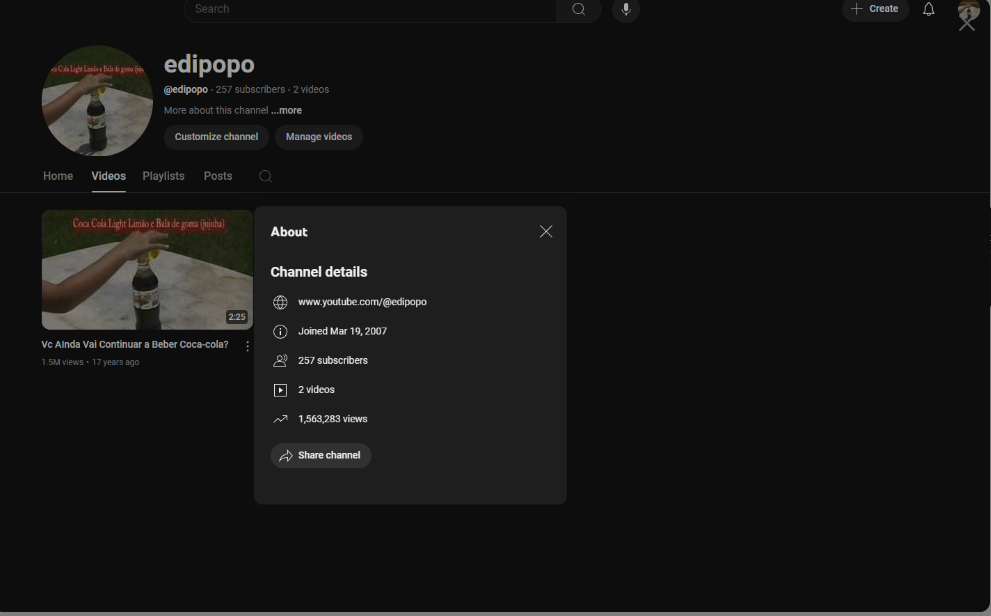Click the info icon next to Joined date
Viewport: 991px width, 616px height.
(x=280, y=331)
